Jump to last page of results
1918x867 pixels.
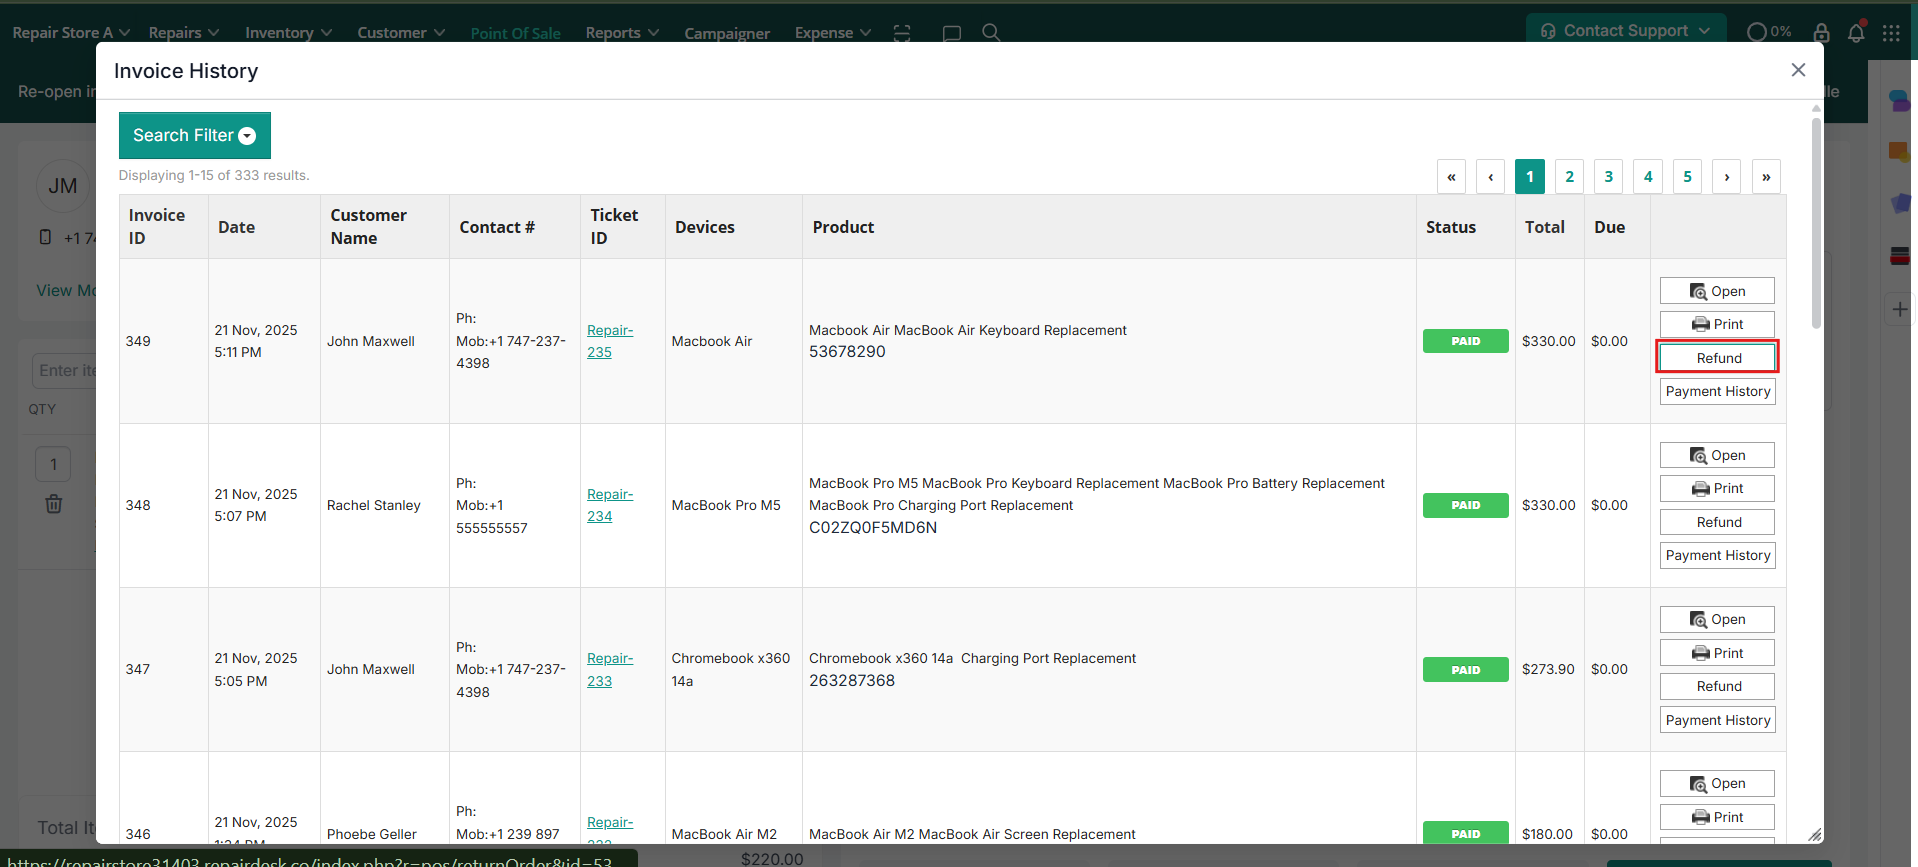[1766, 176]
